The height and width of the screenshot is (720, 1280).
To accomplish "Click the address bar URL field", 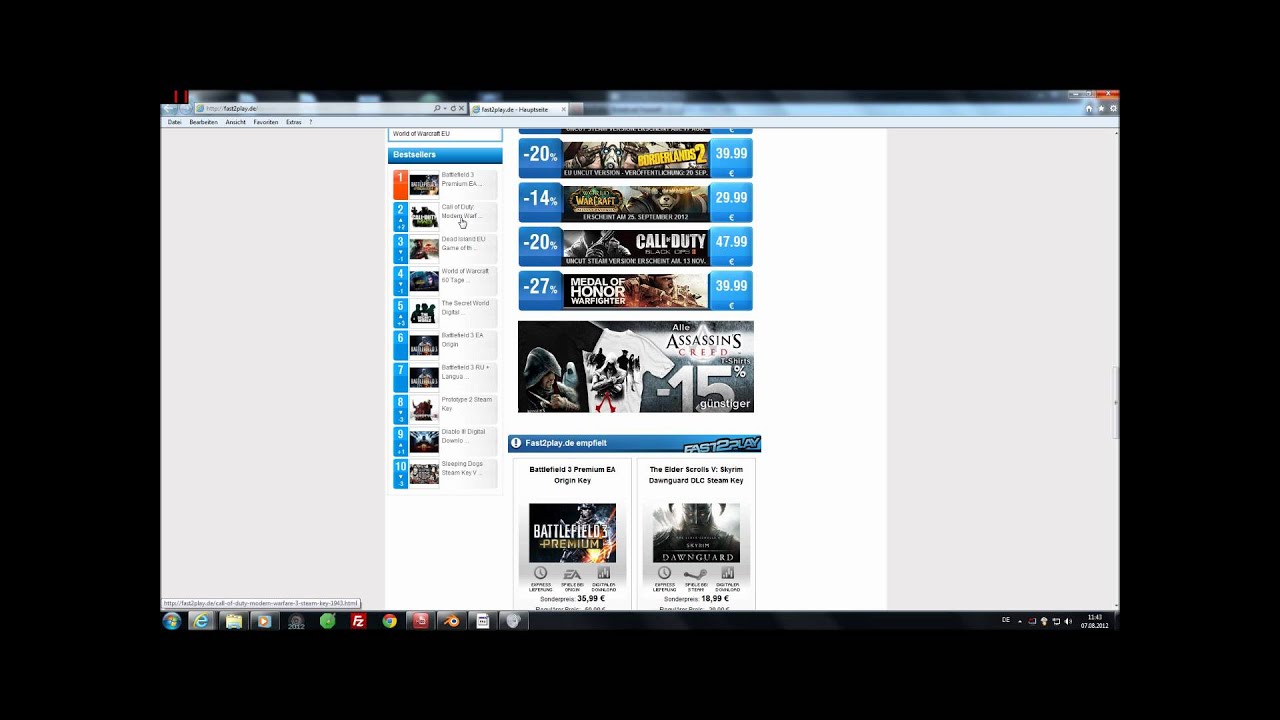I will point(315,108).
